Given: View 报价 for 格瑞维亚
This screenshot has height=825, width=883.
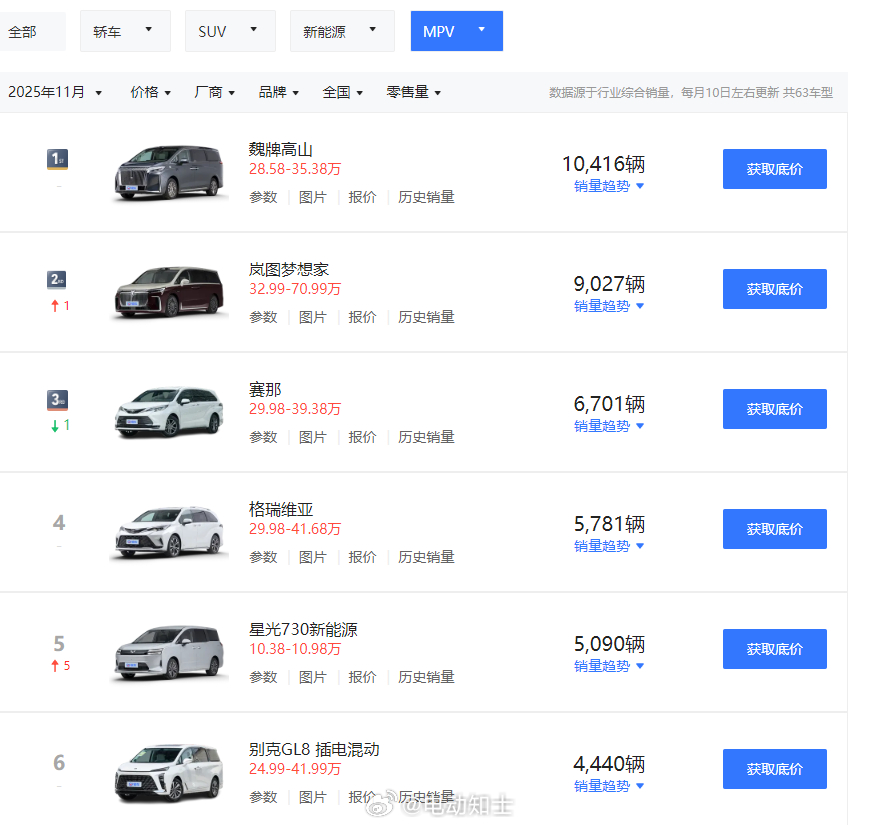Looking at the screenshot, I should click(362, 557).
